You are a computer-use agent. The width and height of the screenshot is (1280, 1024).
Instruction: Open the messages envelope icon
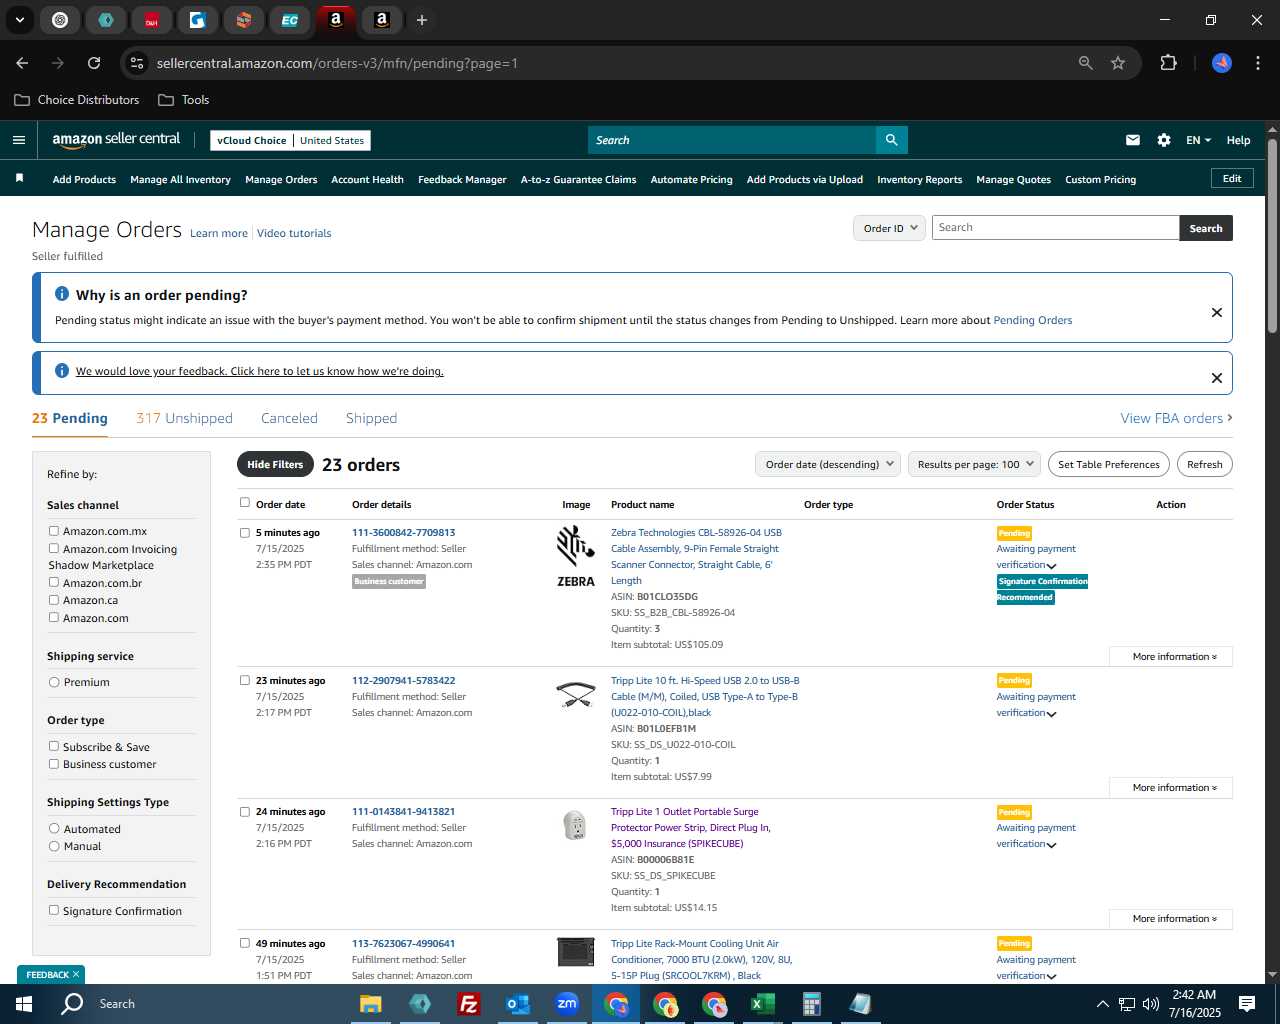[1132, 140]
